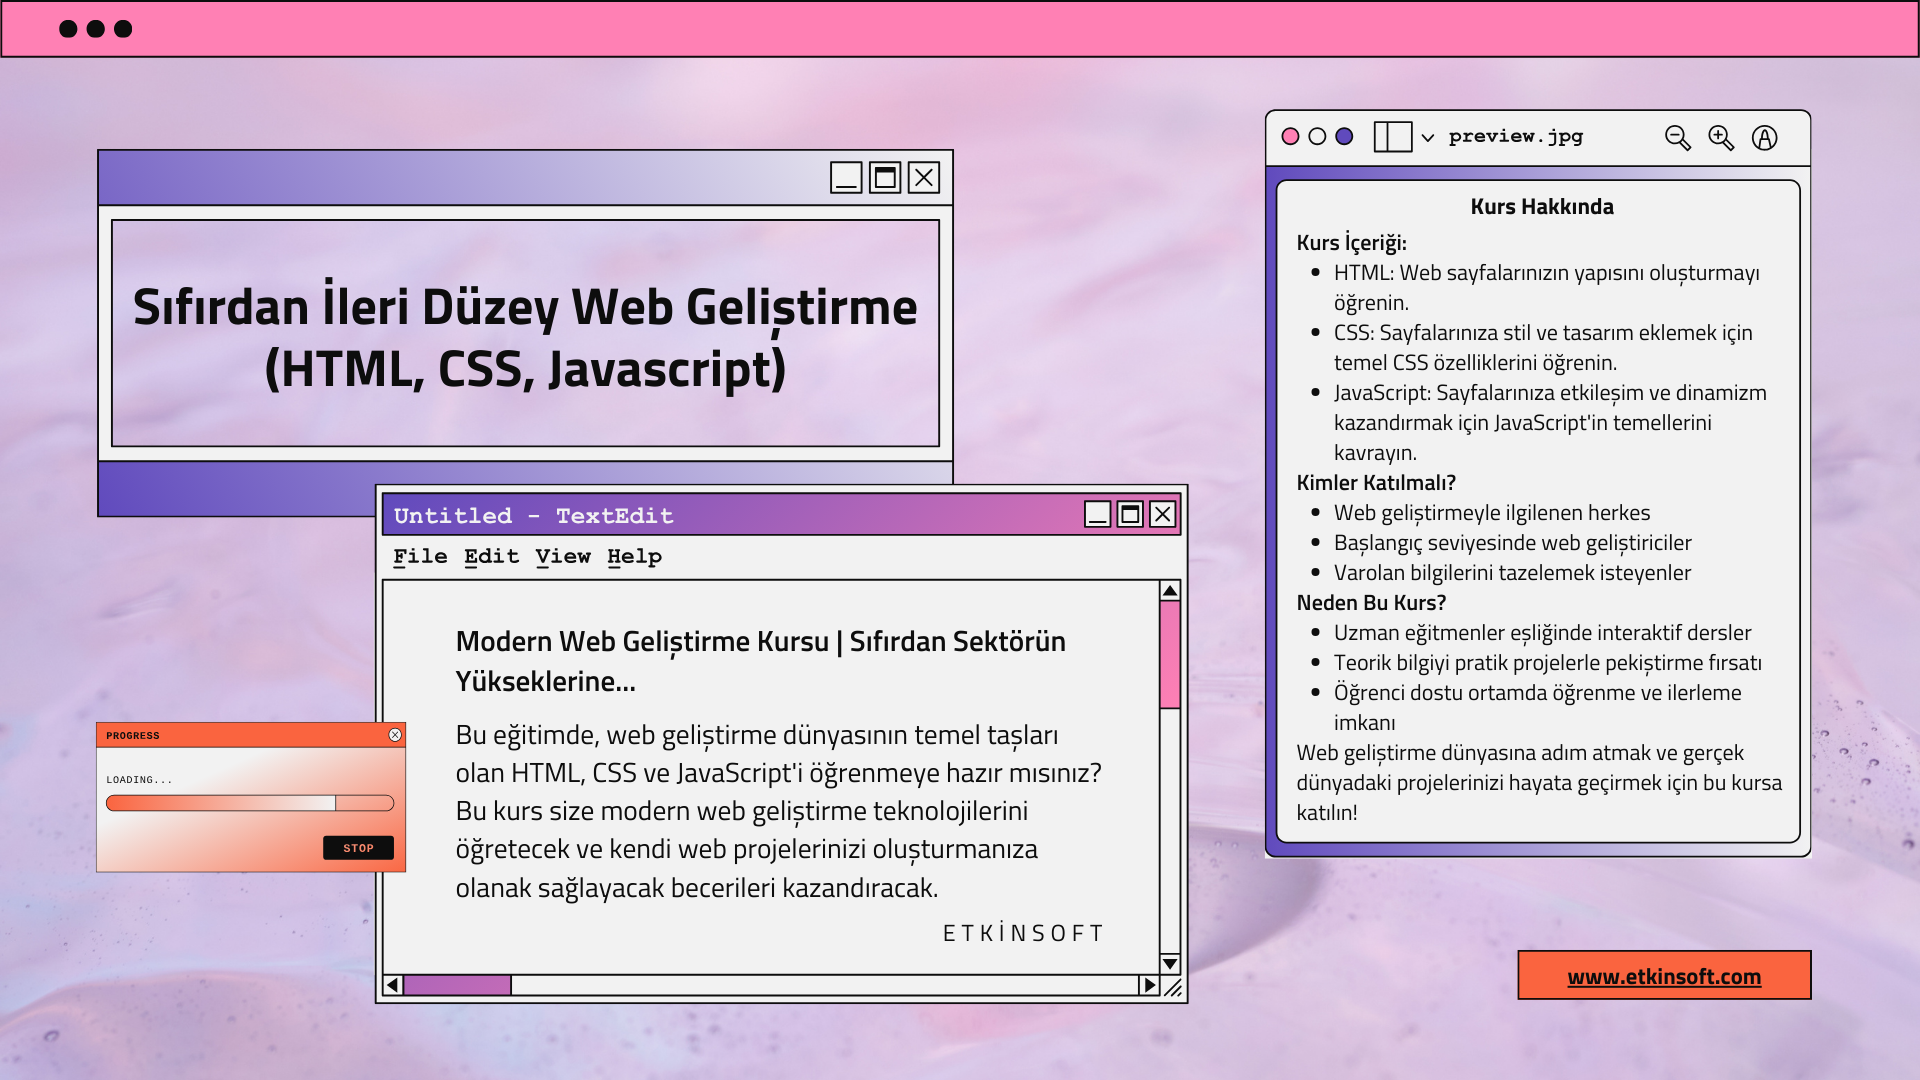The width and height of the screenshot is (1920, 1080).
Task: Click the PROGRESS dialog title
Action: pos(133,736)
